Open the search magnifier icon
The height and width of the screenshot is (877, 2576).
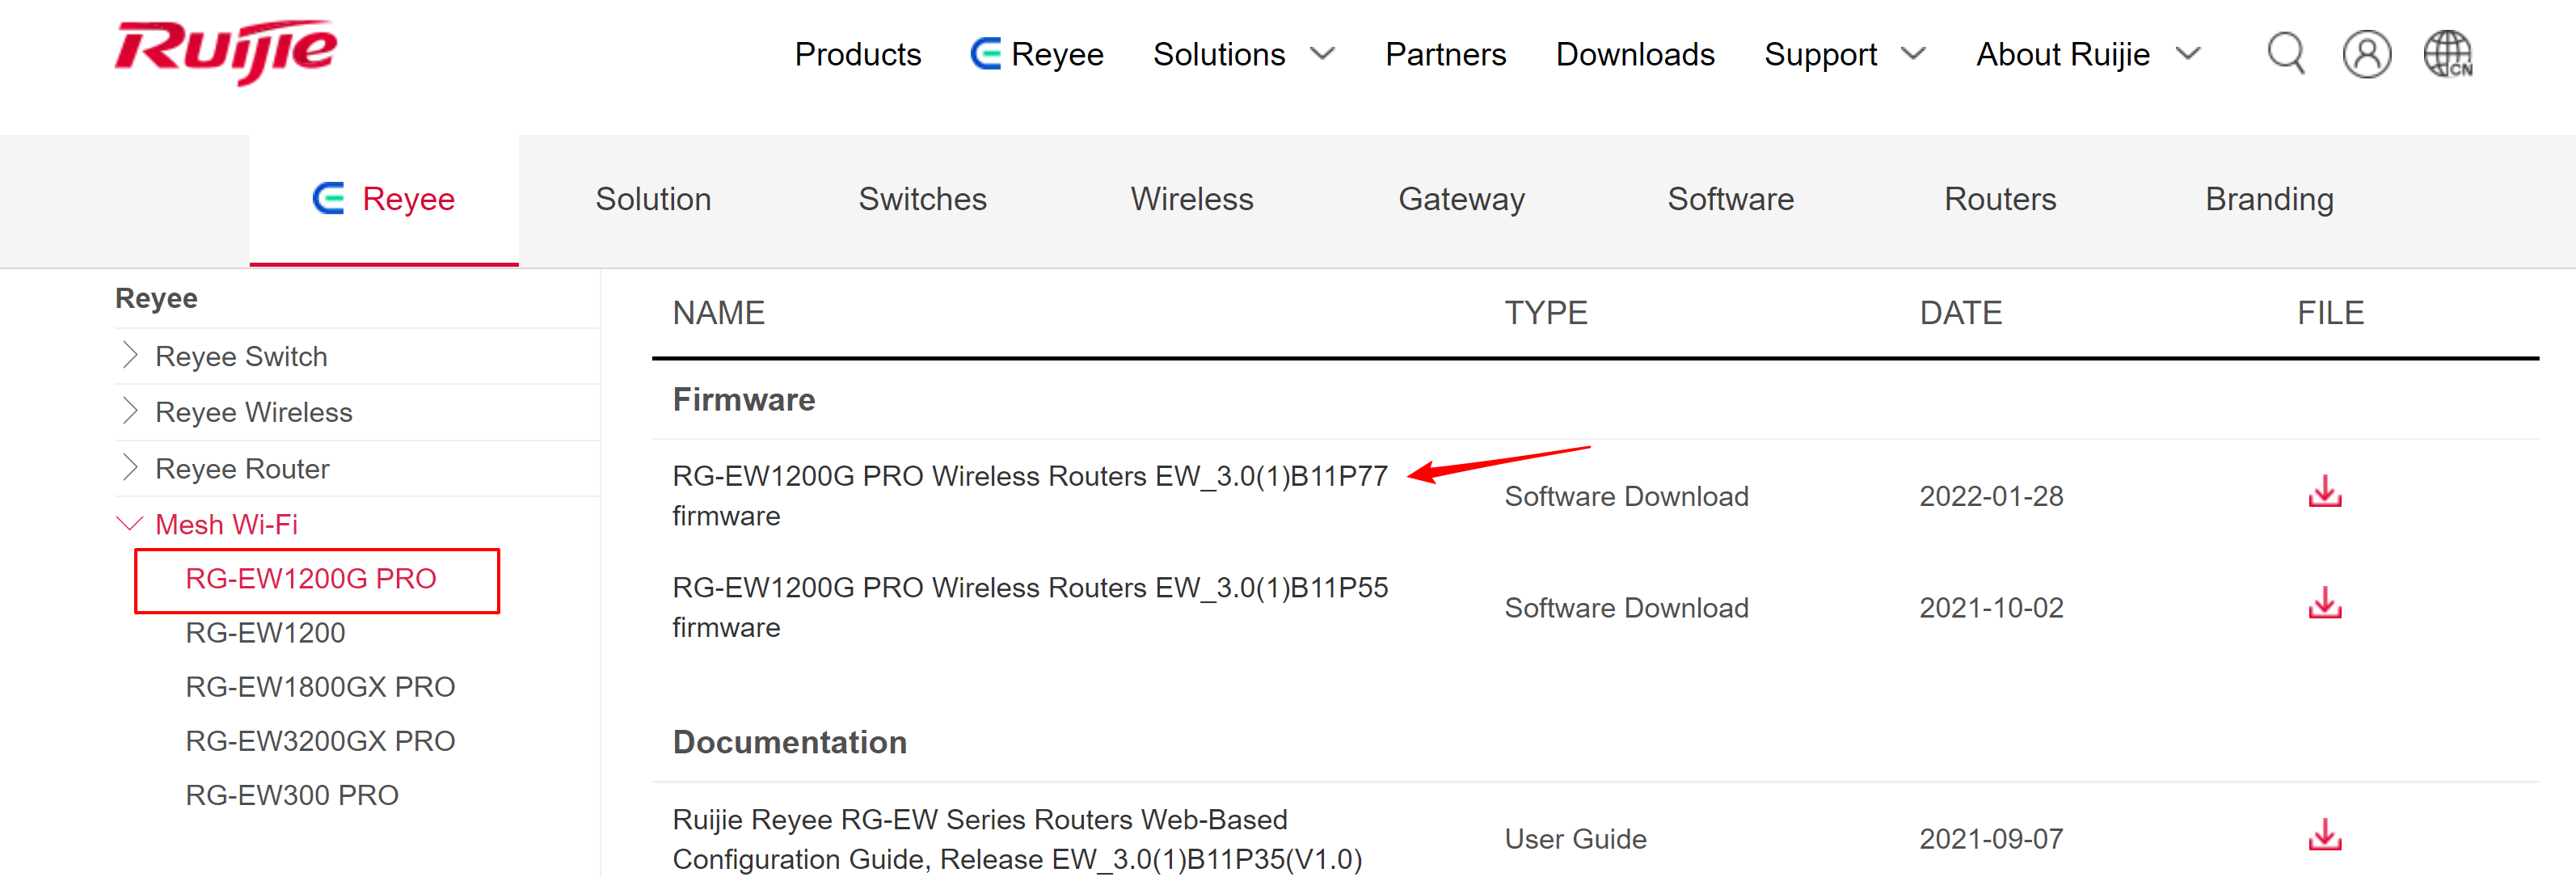pos(2286,54)
